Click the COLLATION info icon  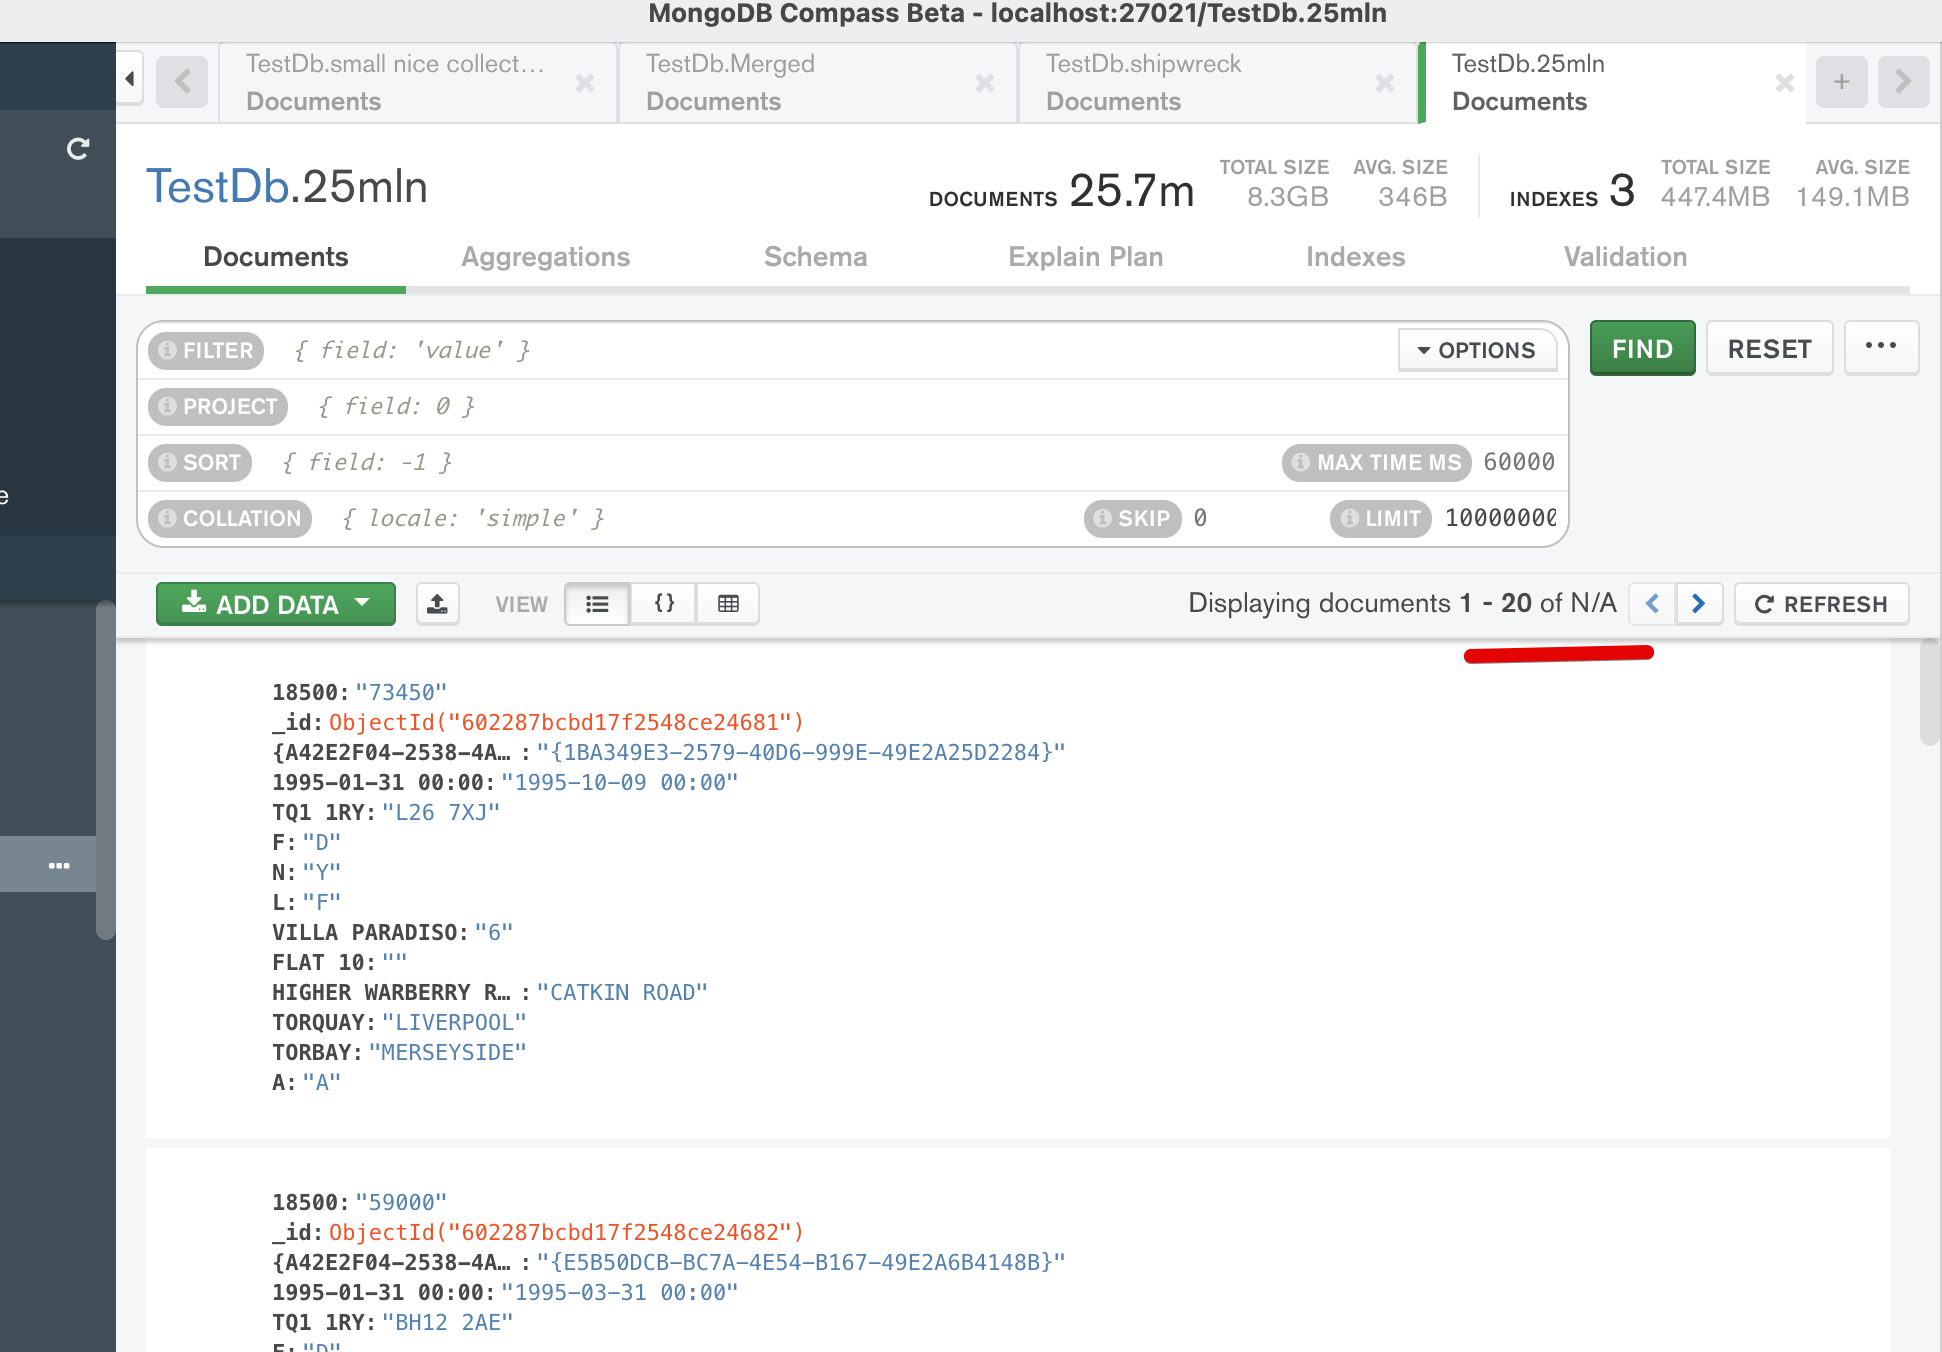coord(168,518)
